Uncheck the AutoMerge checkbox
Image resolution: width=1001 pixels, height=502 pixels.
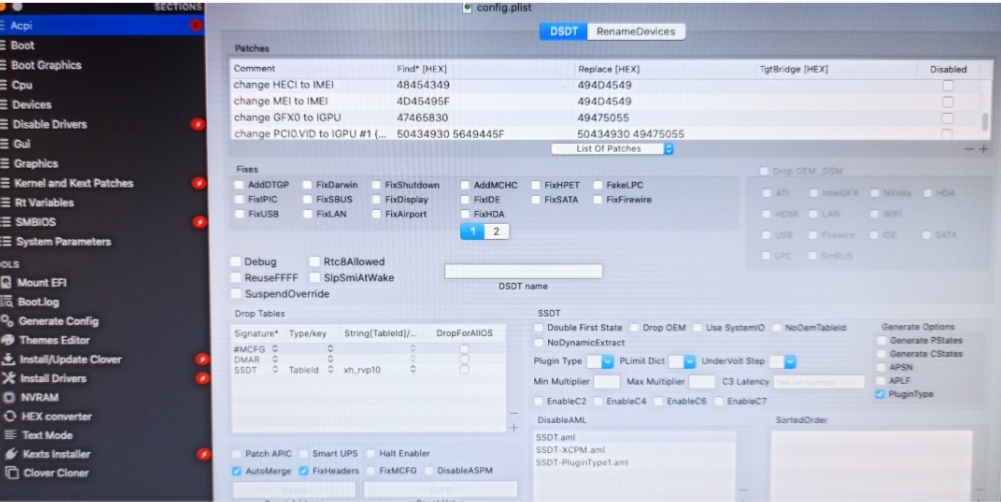point(237,470)
